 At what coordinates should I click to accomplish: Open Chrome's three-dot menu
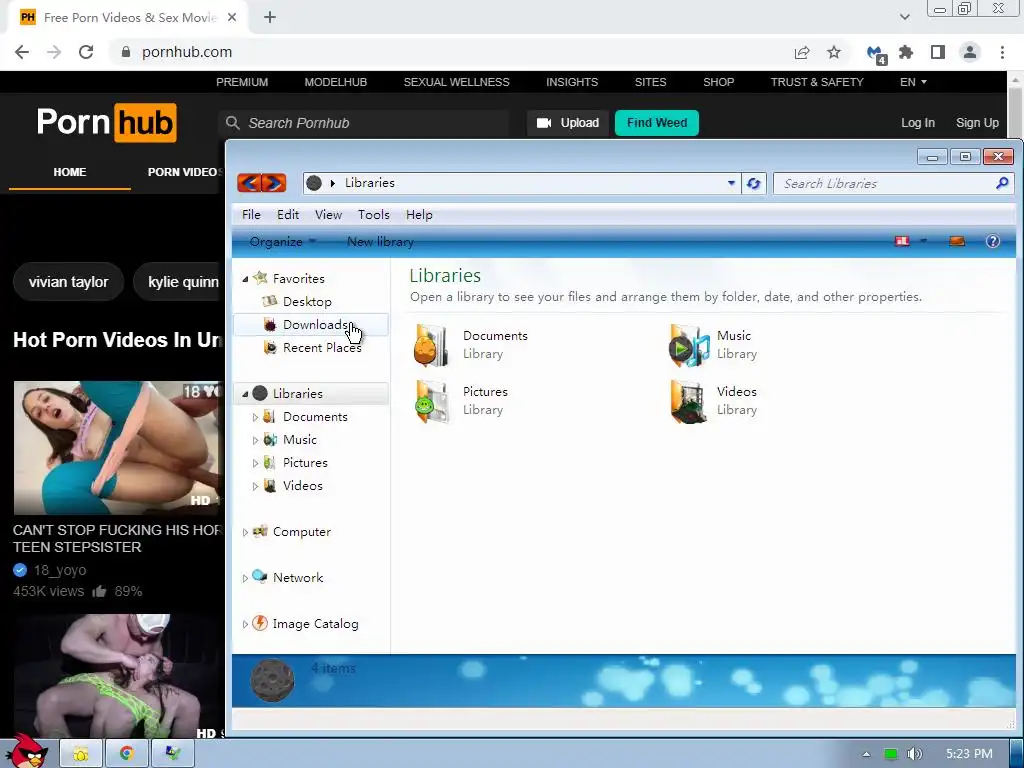(1002, 52)
